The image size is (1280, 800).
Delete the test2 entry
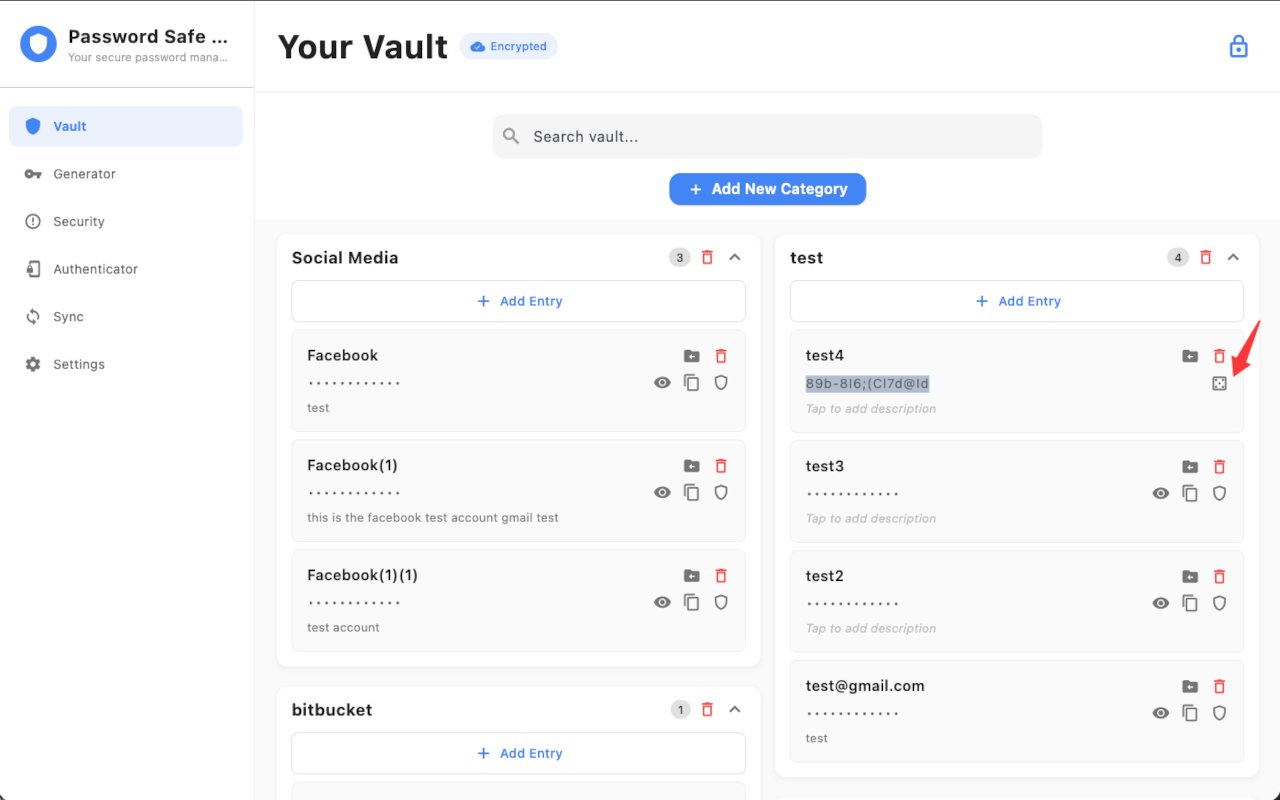[x=1219, y=577]
